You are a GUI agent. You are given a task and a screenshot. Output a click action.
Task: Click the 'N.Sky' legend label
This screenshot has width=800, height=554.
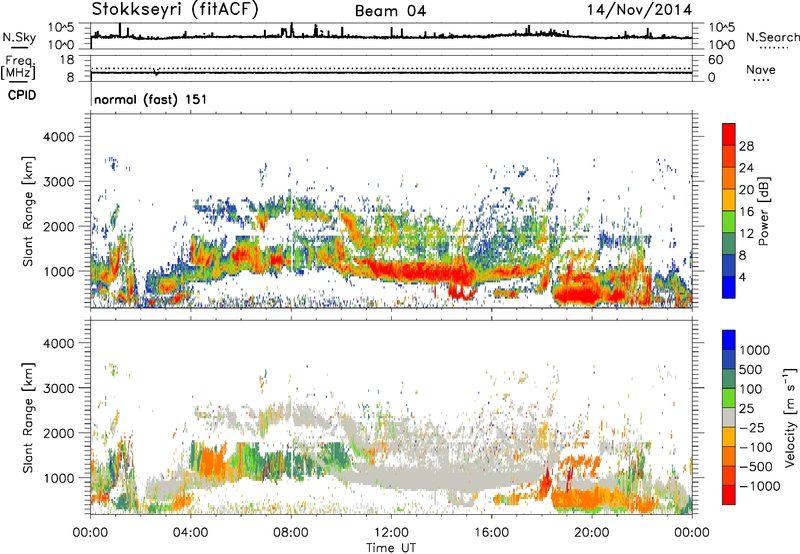pyautogui.click(x=19, y=37)
